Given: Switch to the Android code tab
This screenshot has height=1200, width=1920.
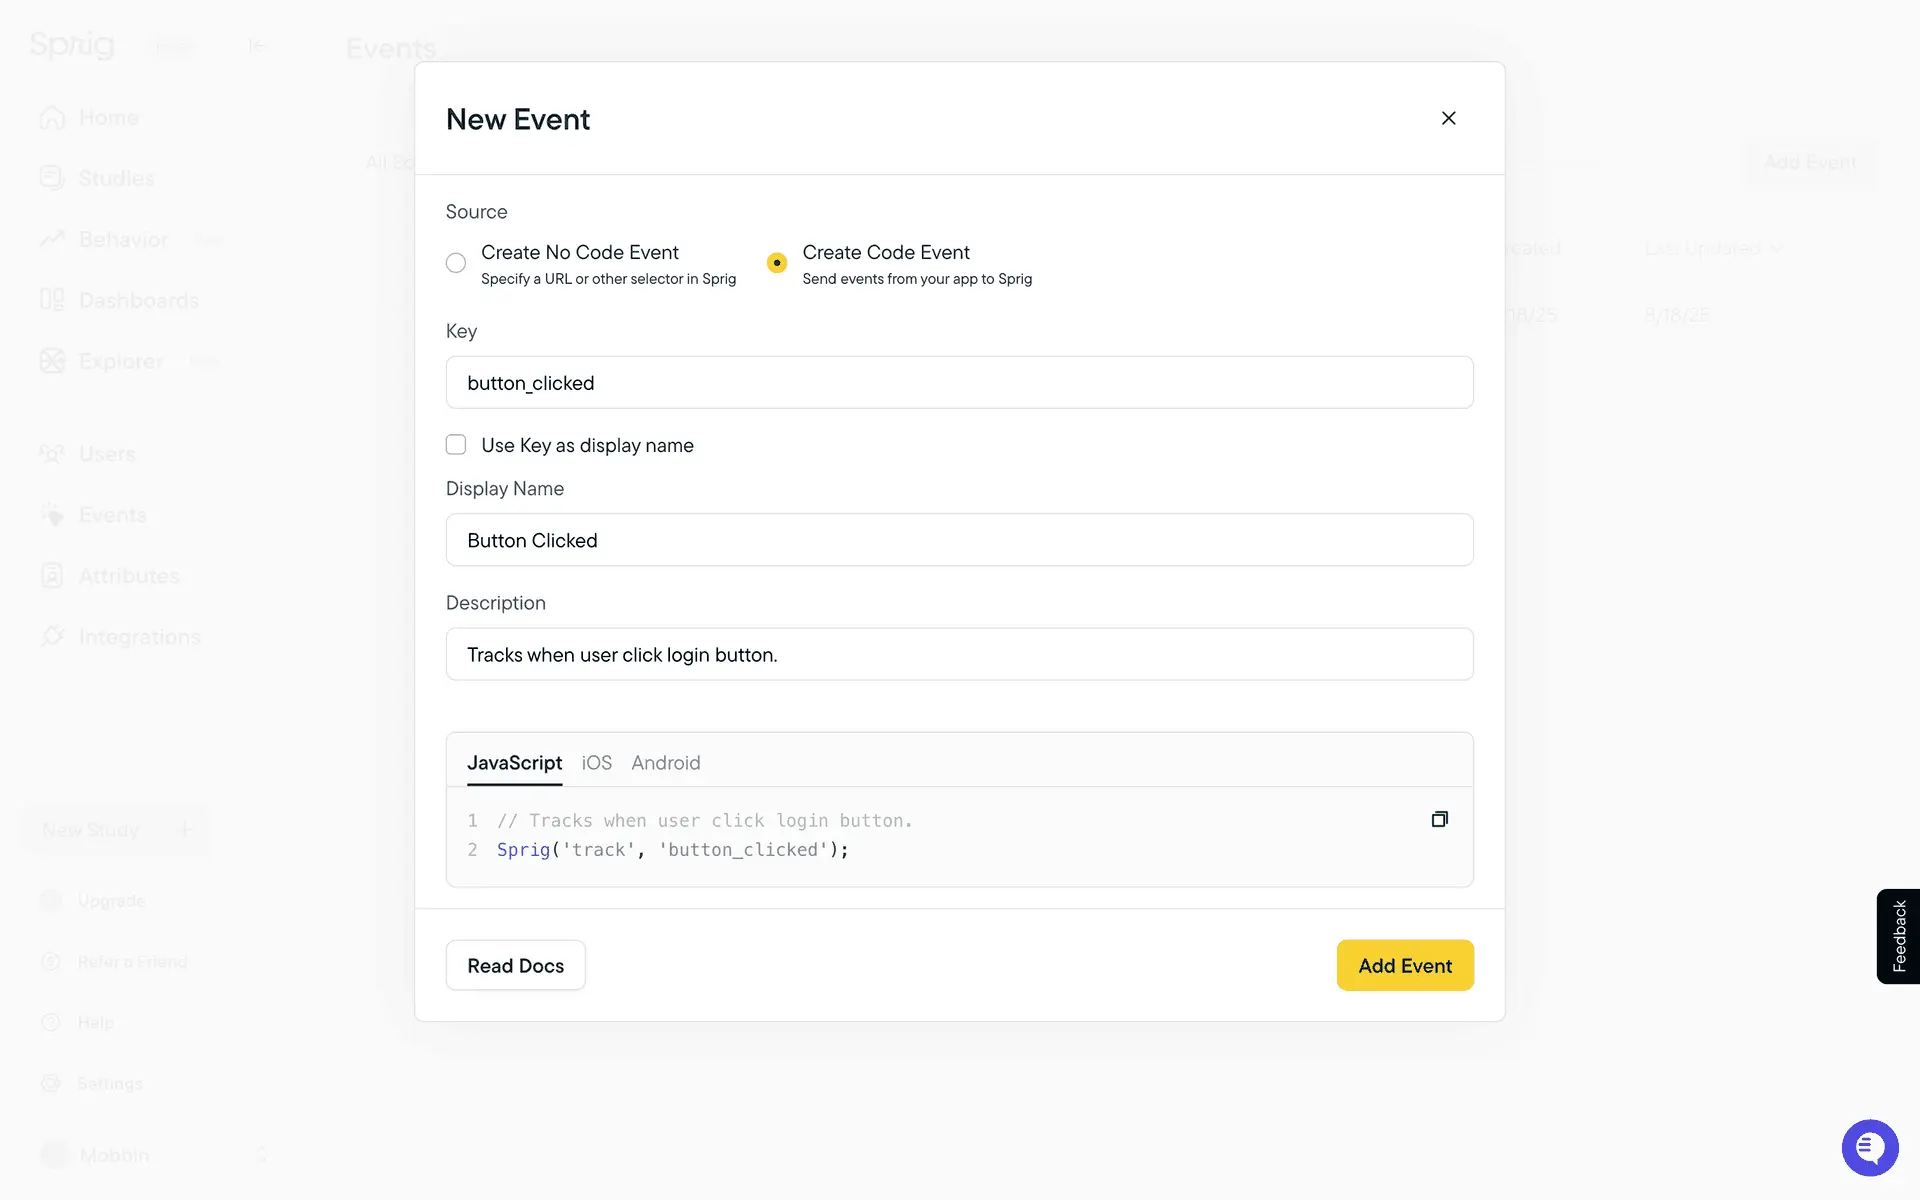Looking at the screenshot, I should [x=666, y=763].
